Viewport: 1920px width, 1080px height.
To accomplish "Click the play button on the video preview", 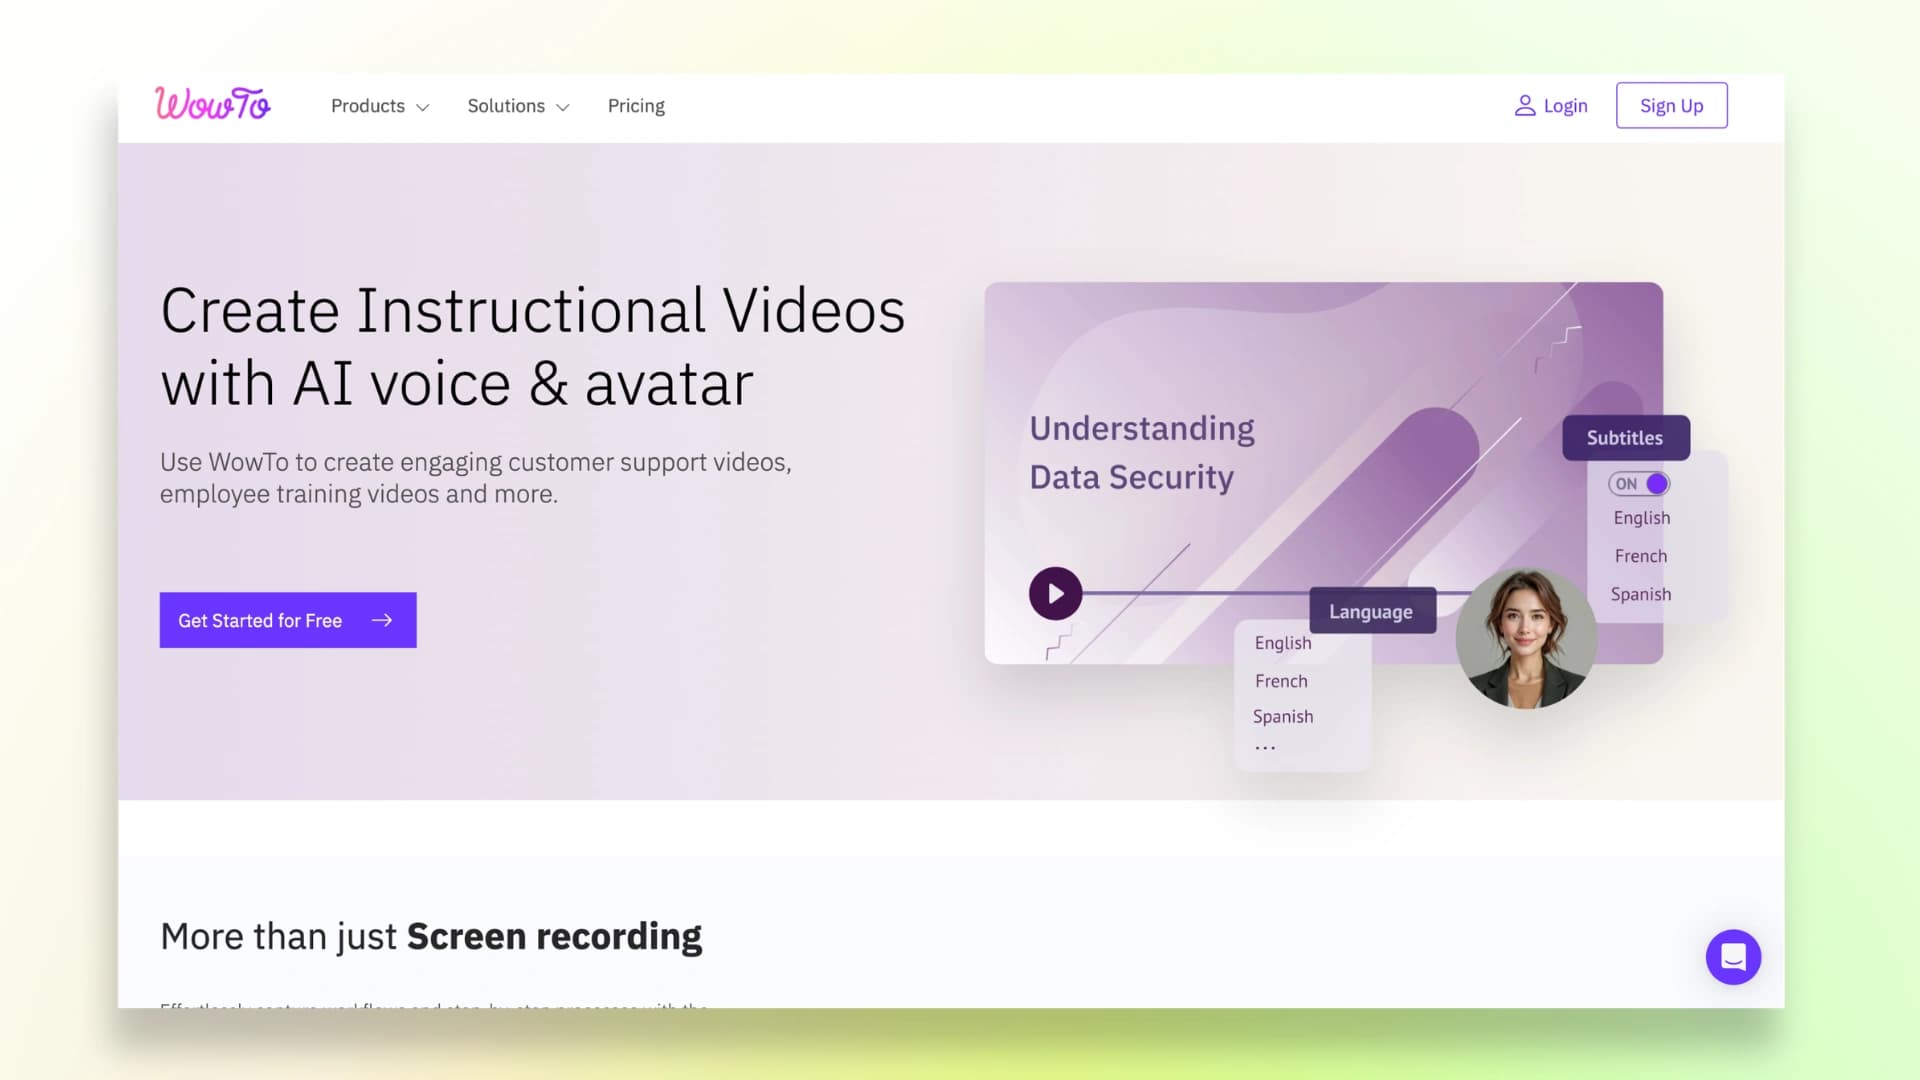I will point(1055,593).
